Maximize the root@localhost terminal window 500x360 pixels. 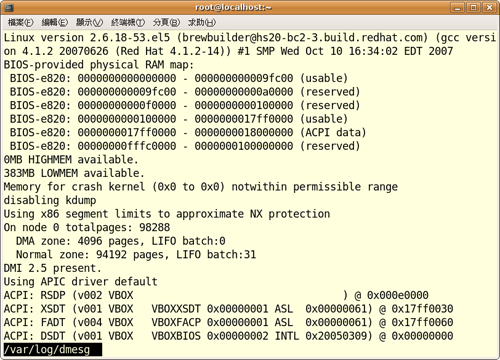pyautogui.click(x=473, y=7)
